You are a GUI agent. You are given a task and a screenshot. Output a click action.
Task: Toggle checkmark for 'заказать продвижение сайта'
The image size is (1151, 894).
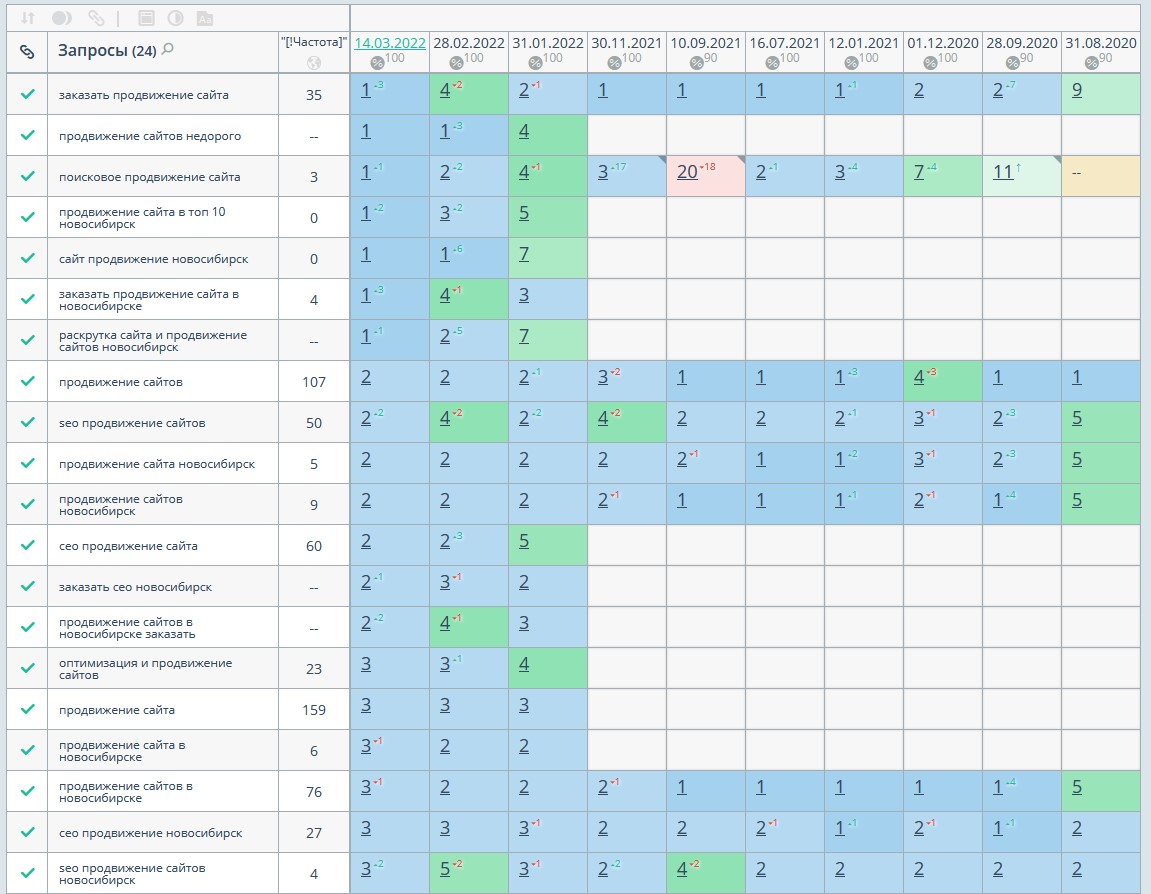(x=27, y=95)
